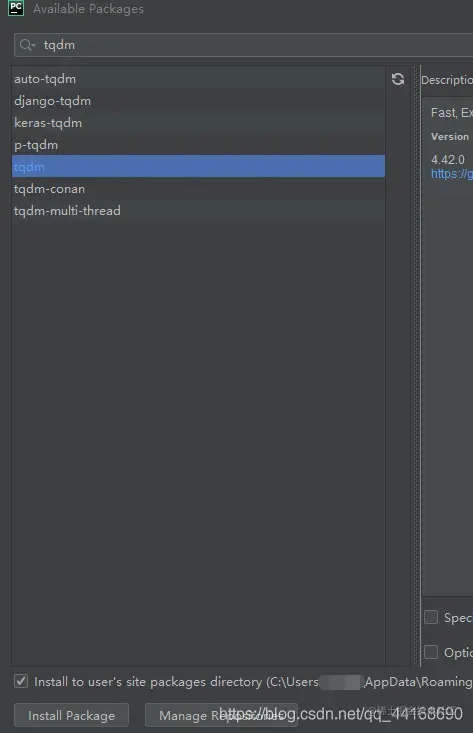Pick tqdm-conan from results
This screenshot has height=733, width=473.
(x=198, y=188)
